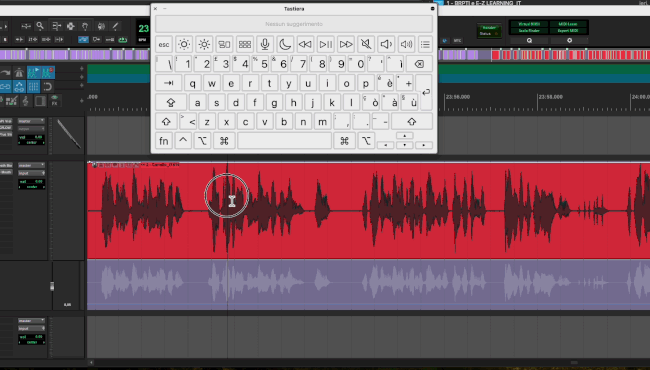650x370 pixels.
Task: Tap the tab key on keyboard
Action: tap(168, 83)
